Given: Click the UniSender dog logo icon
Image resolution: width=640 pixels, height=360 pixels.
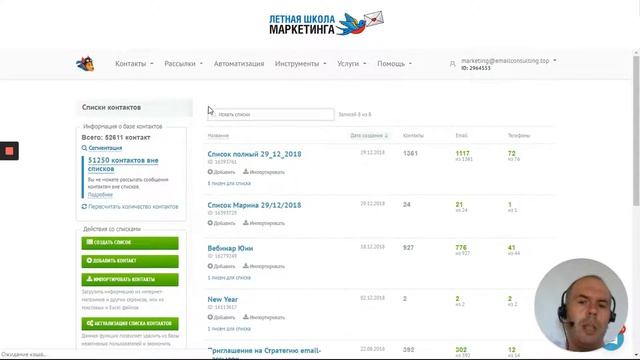Looking at the screenshot, I should tap(85, 64).
